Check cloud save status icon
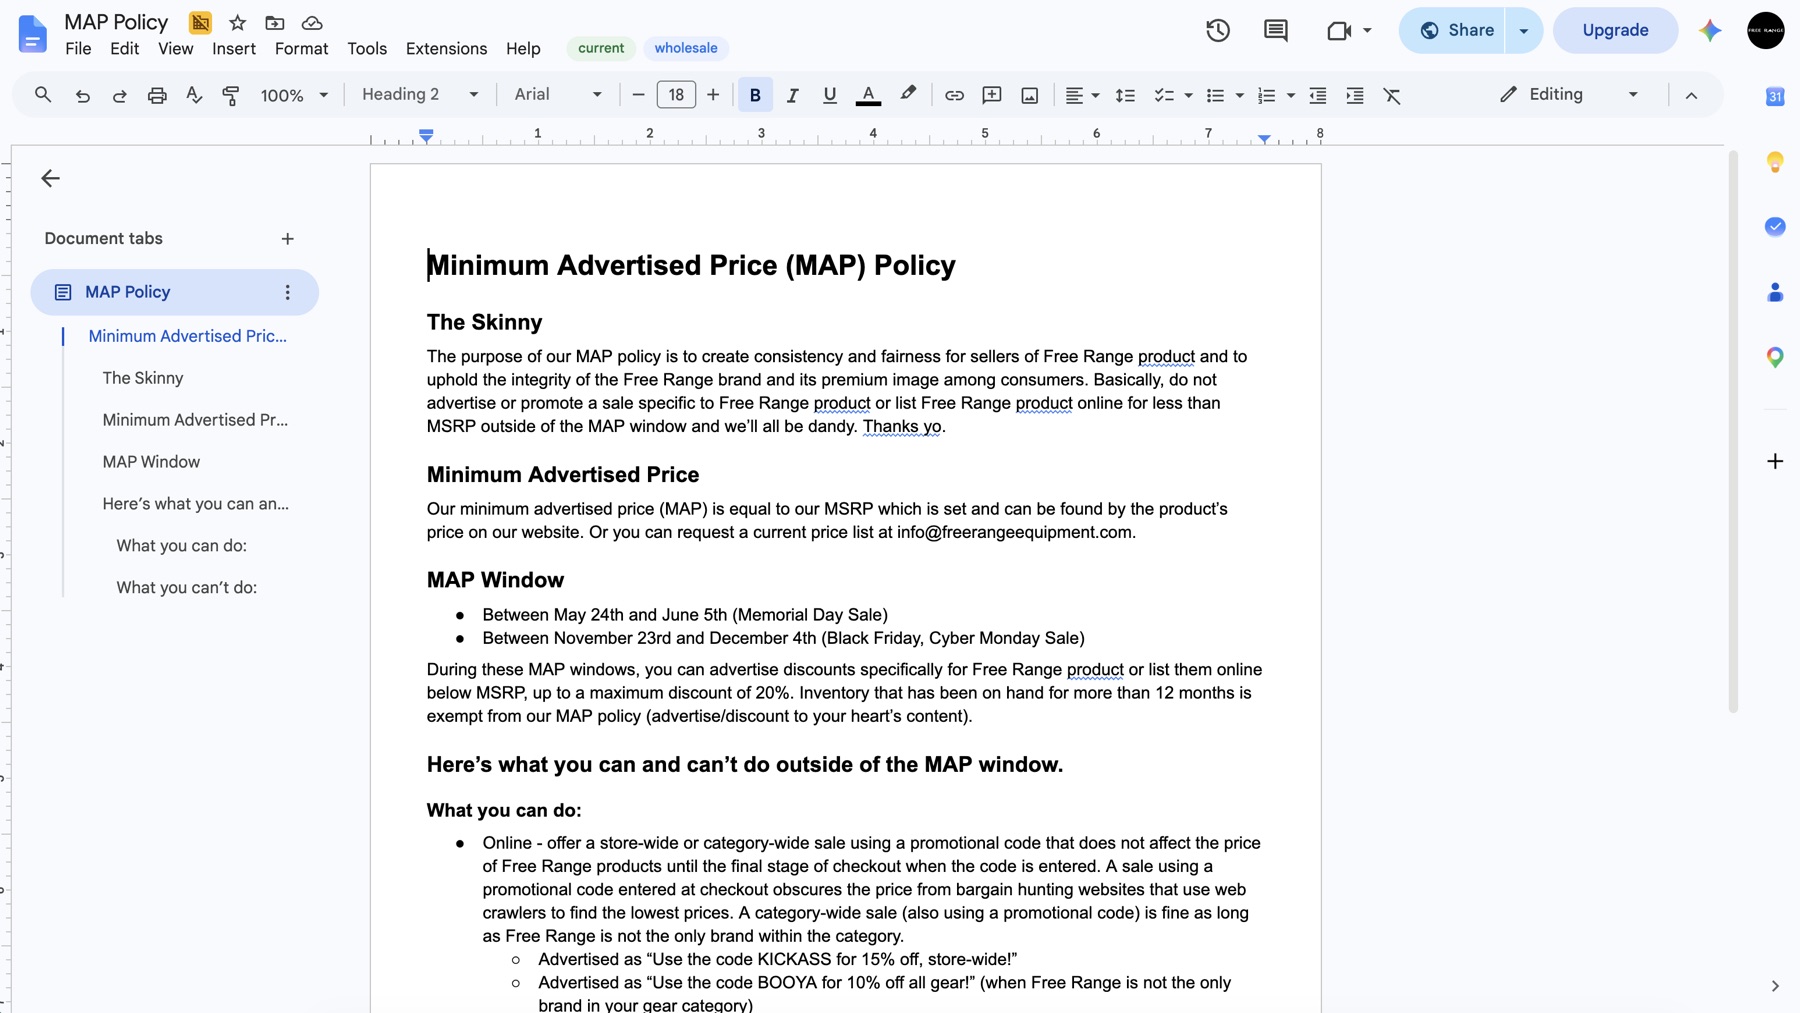The width and height of the screenshot is (1800, 1013). point(312,23)
